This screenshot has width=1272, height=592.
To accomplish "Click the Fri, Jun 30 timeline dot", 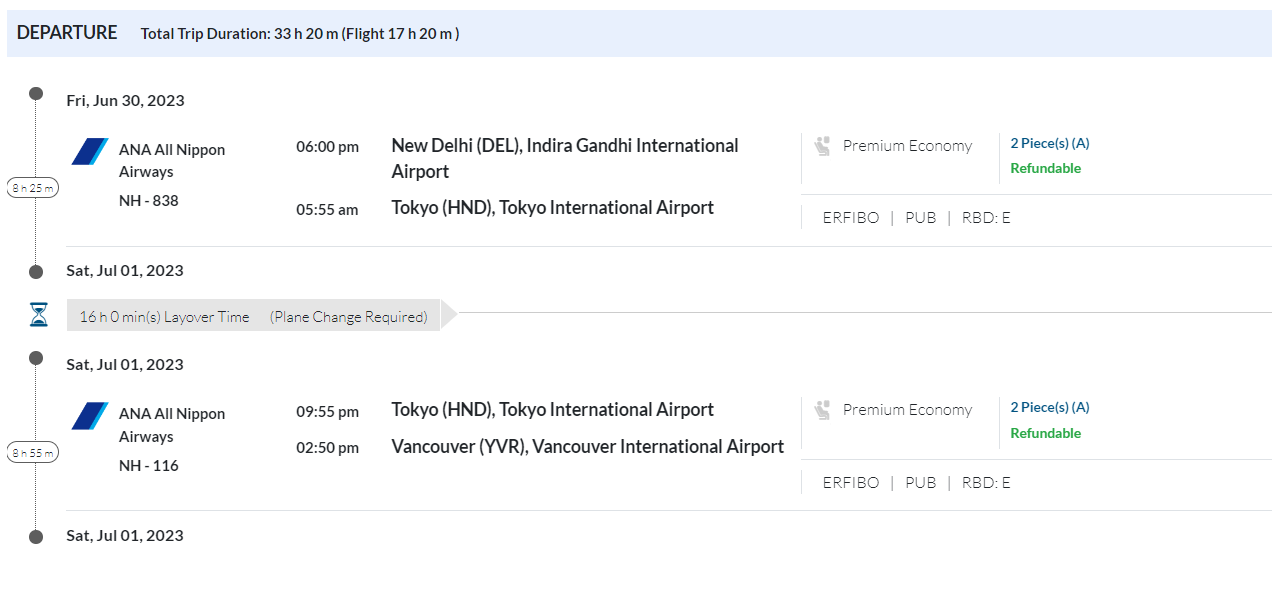I will [x=36, y=94].
